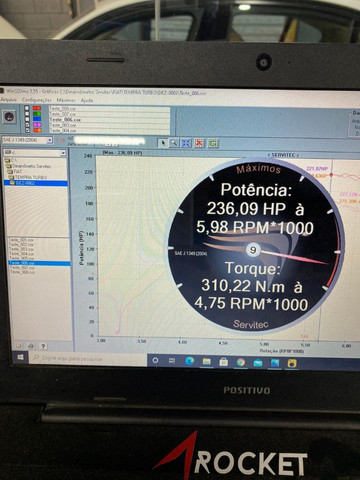Open the Configurações menu
This screenshot has height=480, width=360.
tap(37, 100)
